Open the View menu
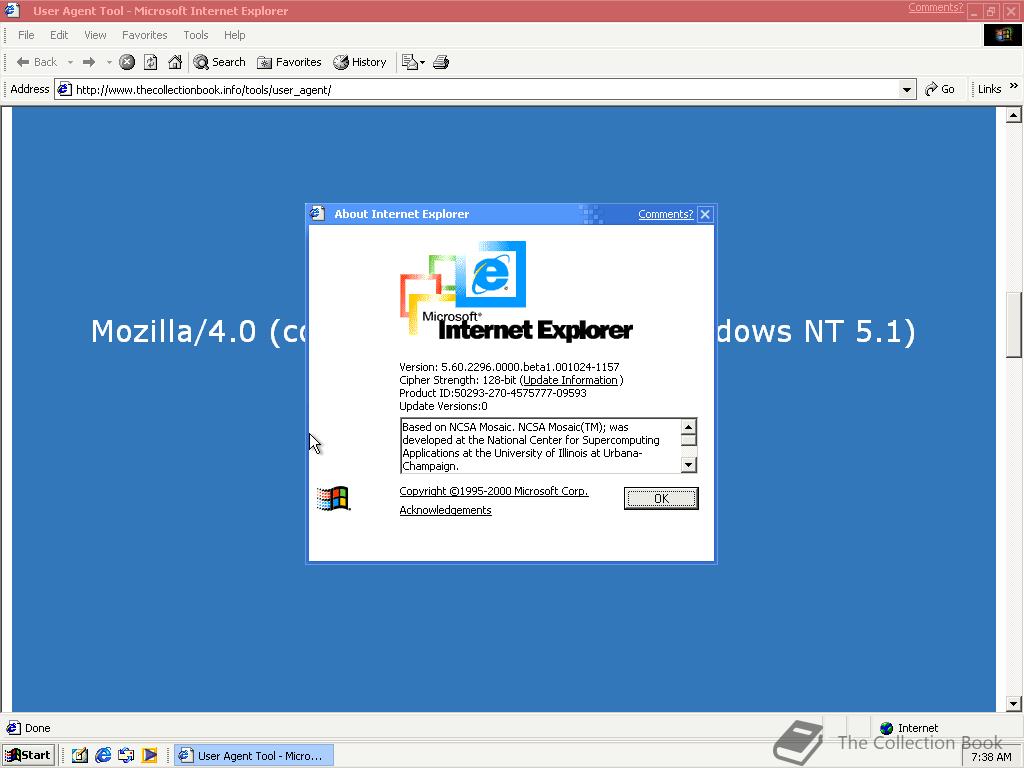The image size is (1024, 768). pos(95,35)
